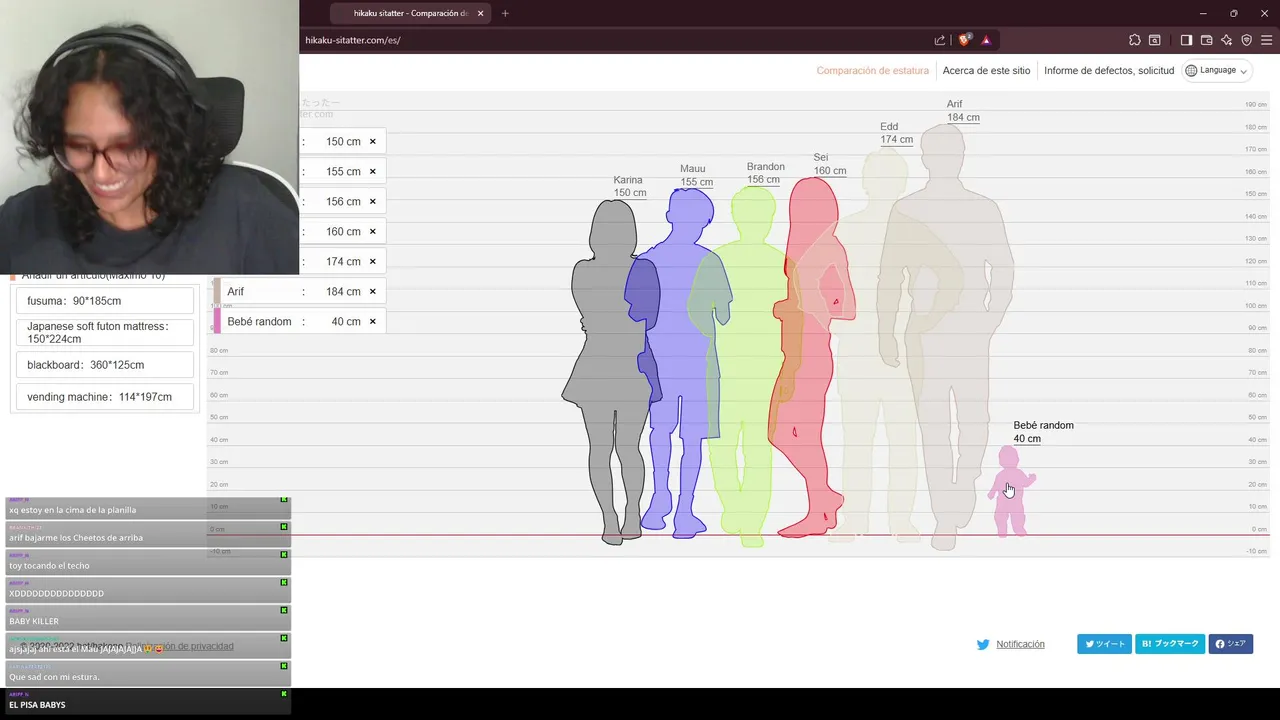Expand the Language dropdown
The width and height of the screenshot is (1280, 720).
1217,70
